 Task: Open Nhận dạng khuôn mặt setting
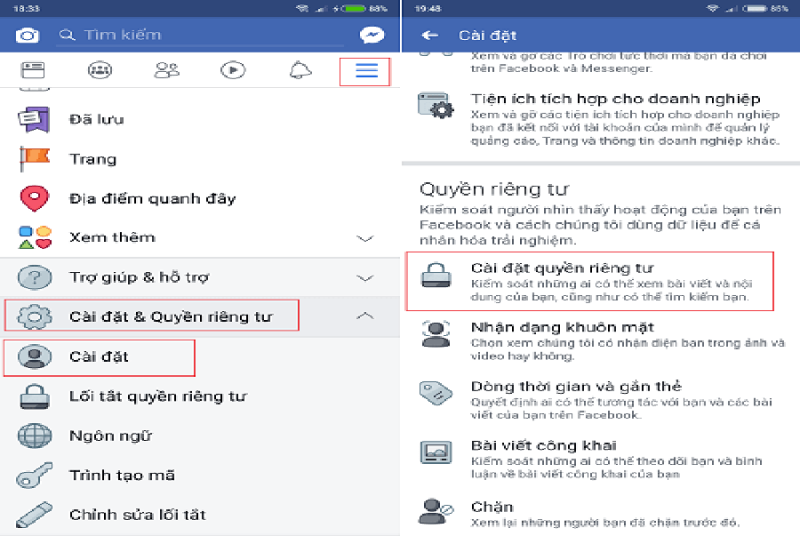coord(562,327)
